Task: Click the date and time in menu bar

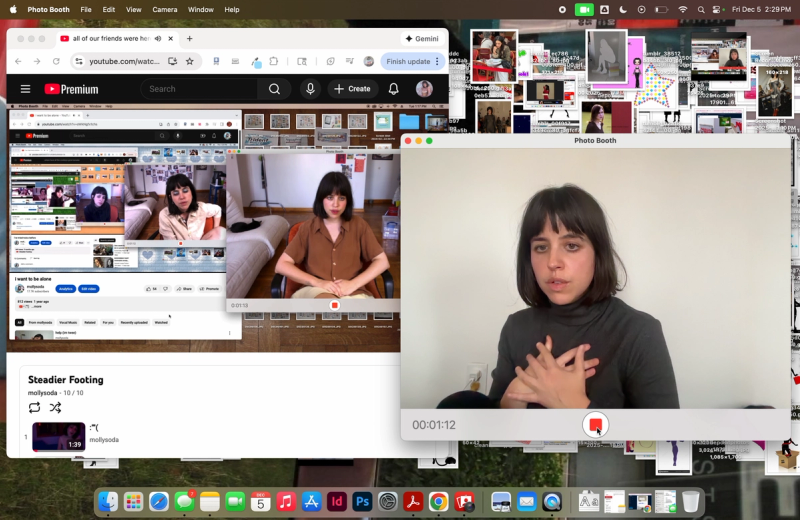Action: click(x=761, y=9)
